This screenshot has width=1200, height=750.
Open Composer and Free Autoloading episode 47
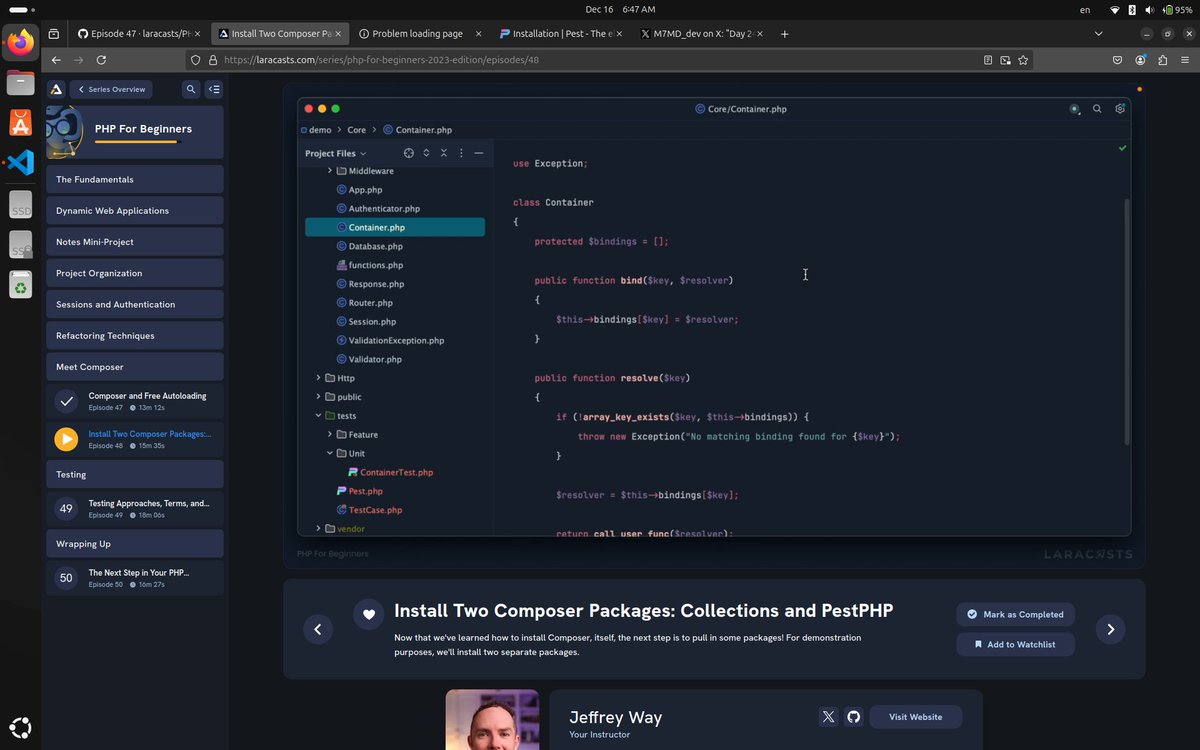click(135, 401)
